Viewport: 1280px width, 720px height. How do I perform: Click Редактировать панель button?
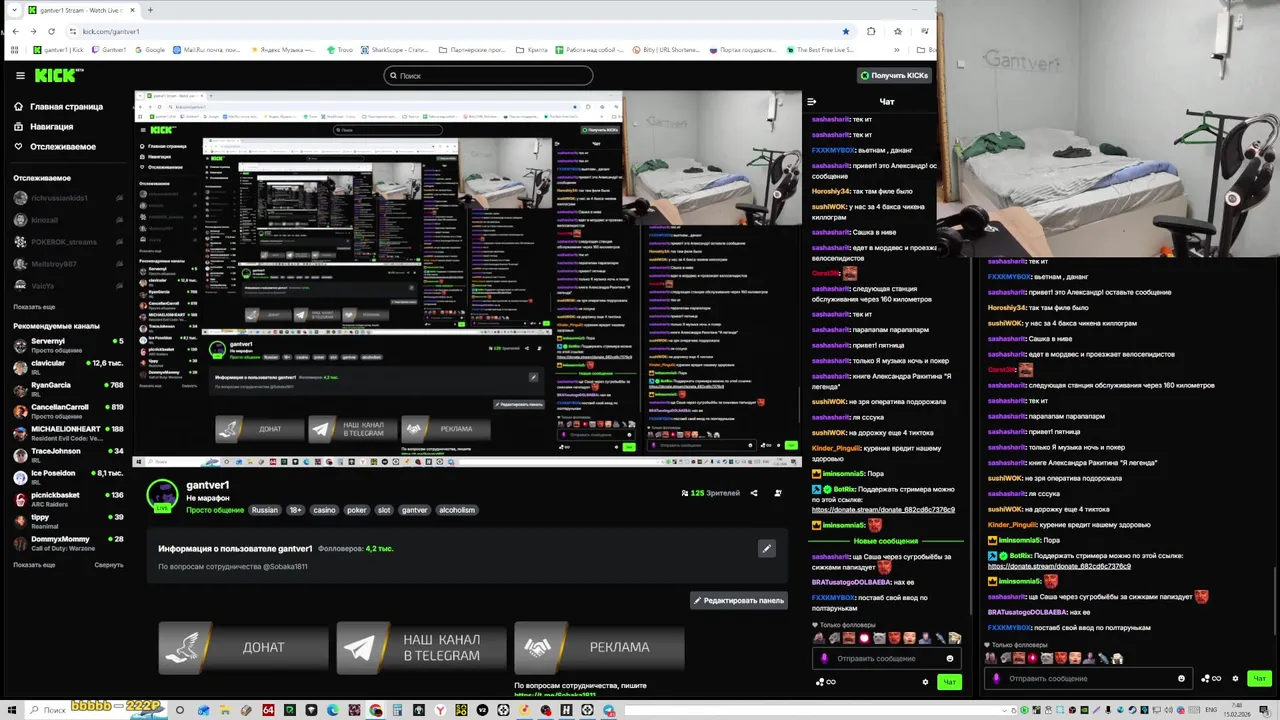click(x=739, y=601)
